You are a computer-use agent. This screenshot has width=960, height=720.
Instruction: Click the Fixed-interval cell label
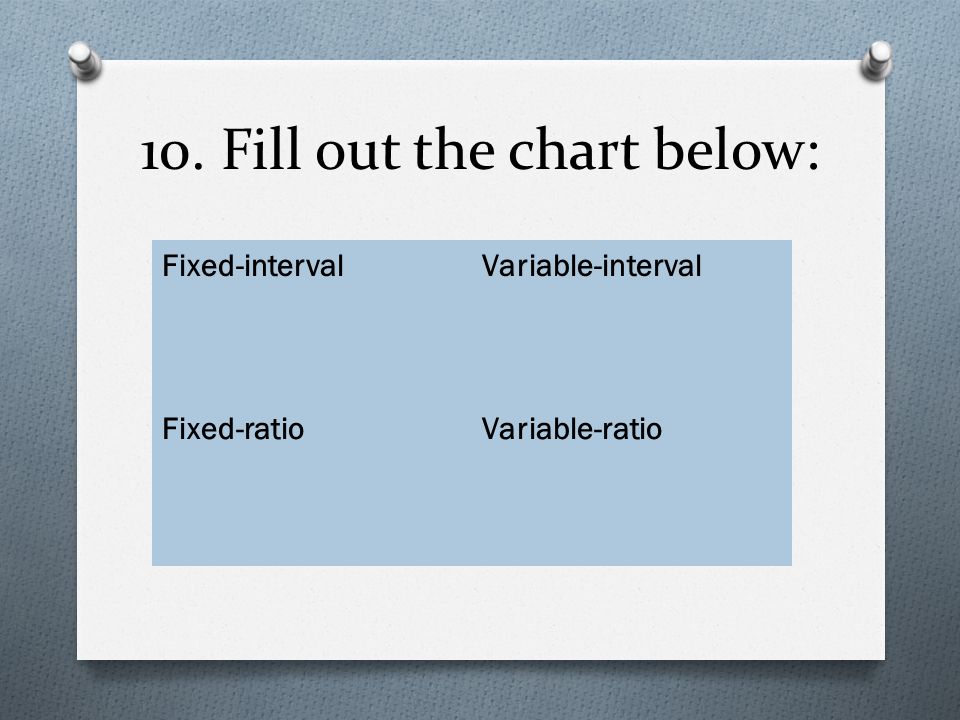(x=252, y=266)
